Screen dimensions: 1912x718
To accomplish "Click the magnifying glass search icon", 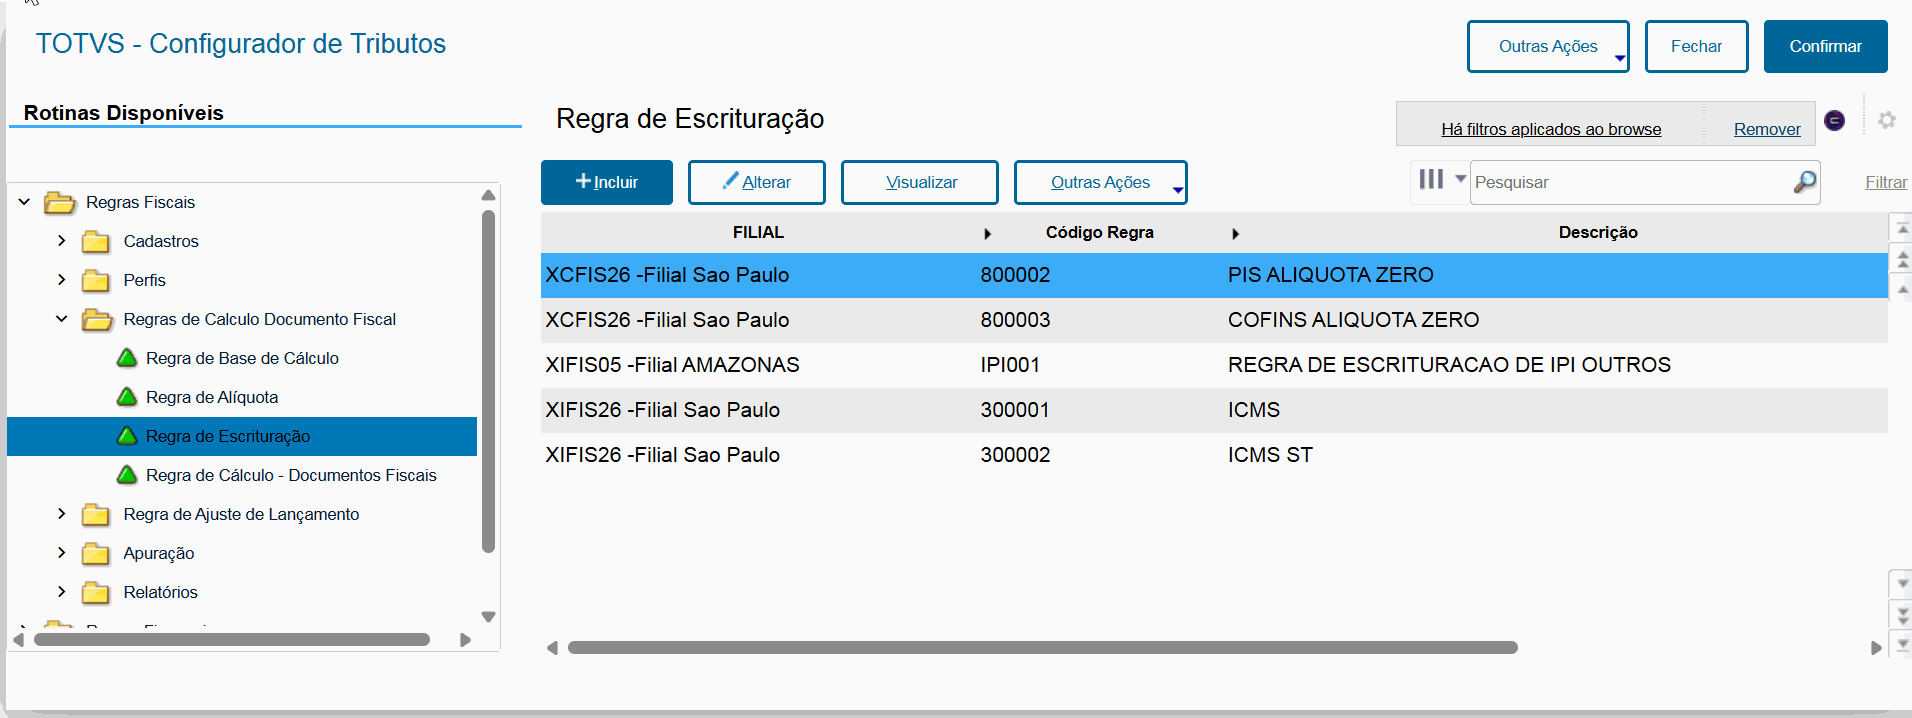I will tap(1804, 182).
